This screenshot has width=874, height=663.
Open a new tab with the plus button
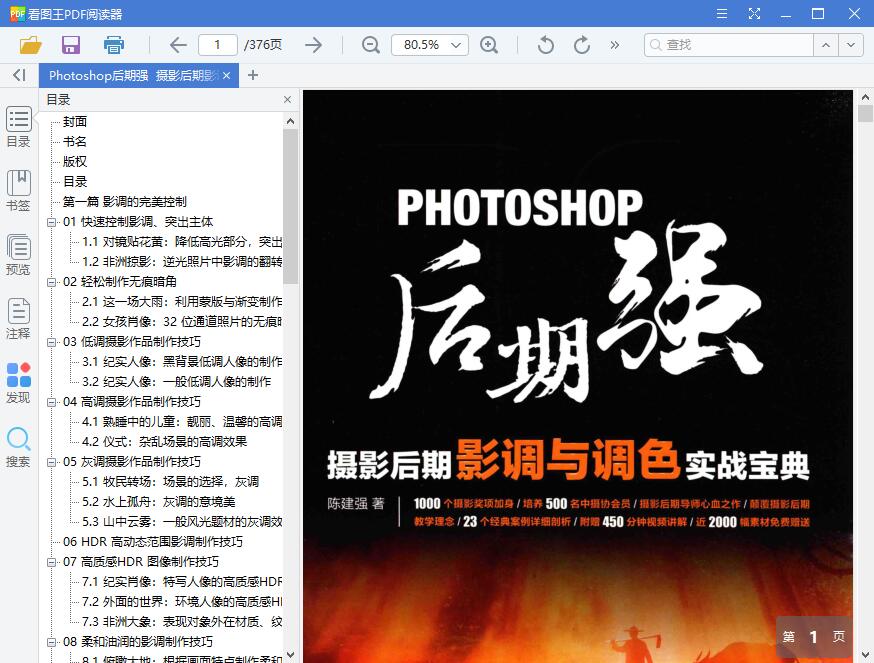point(250,75)
